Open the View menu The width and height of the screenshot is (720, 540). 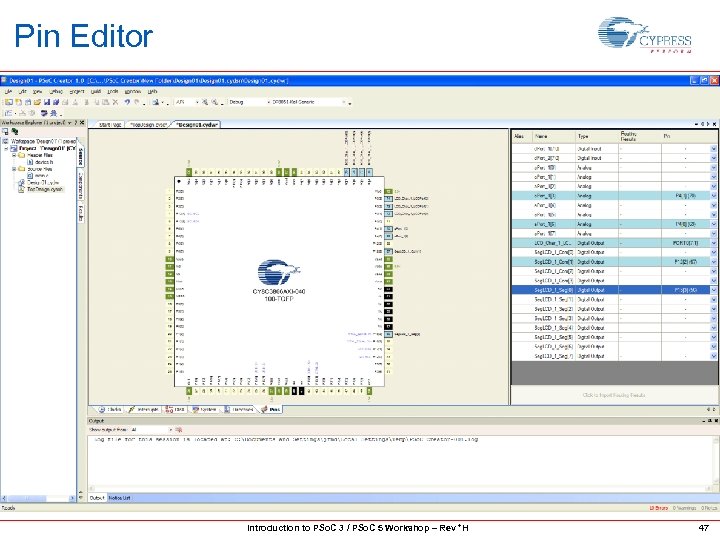click(37, 91)
